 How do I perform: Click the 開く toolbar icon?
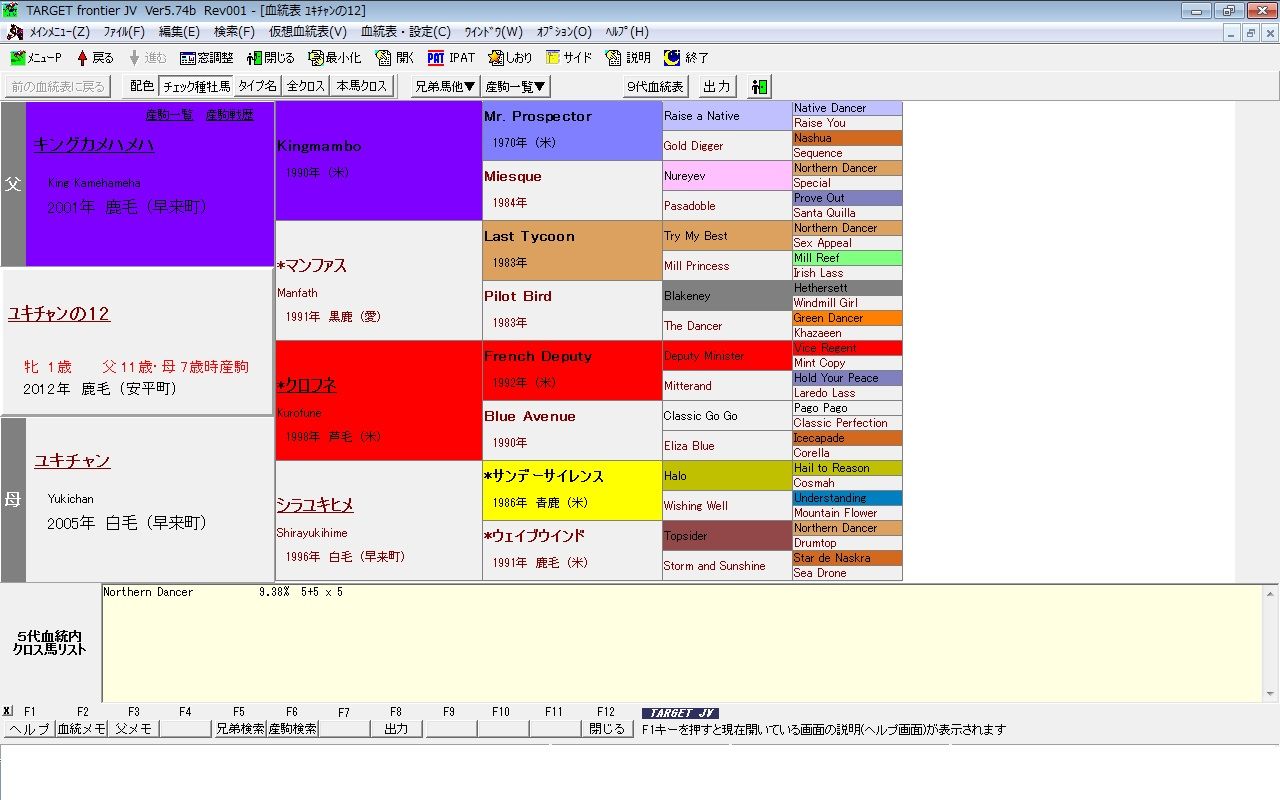[394, 58]
